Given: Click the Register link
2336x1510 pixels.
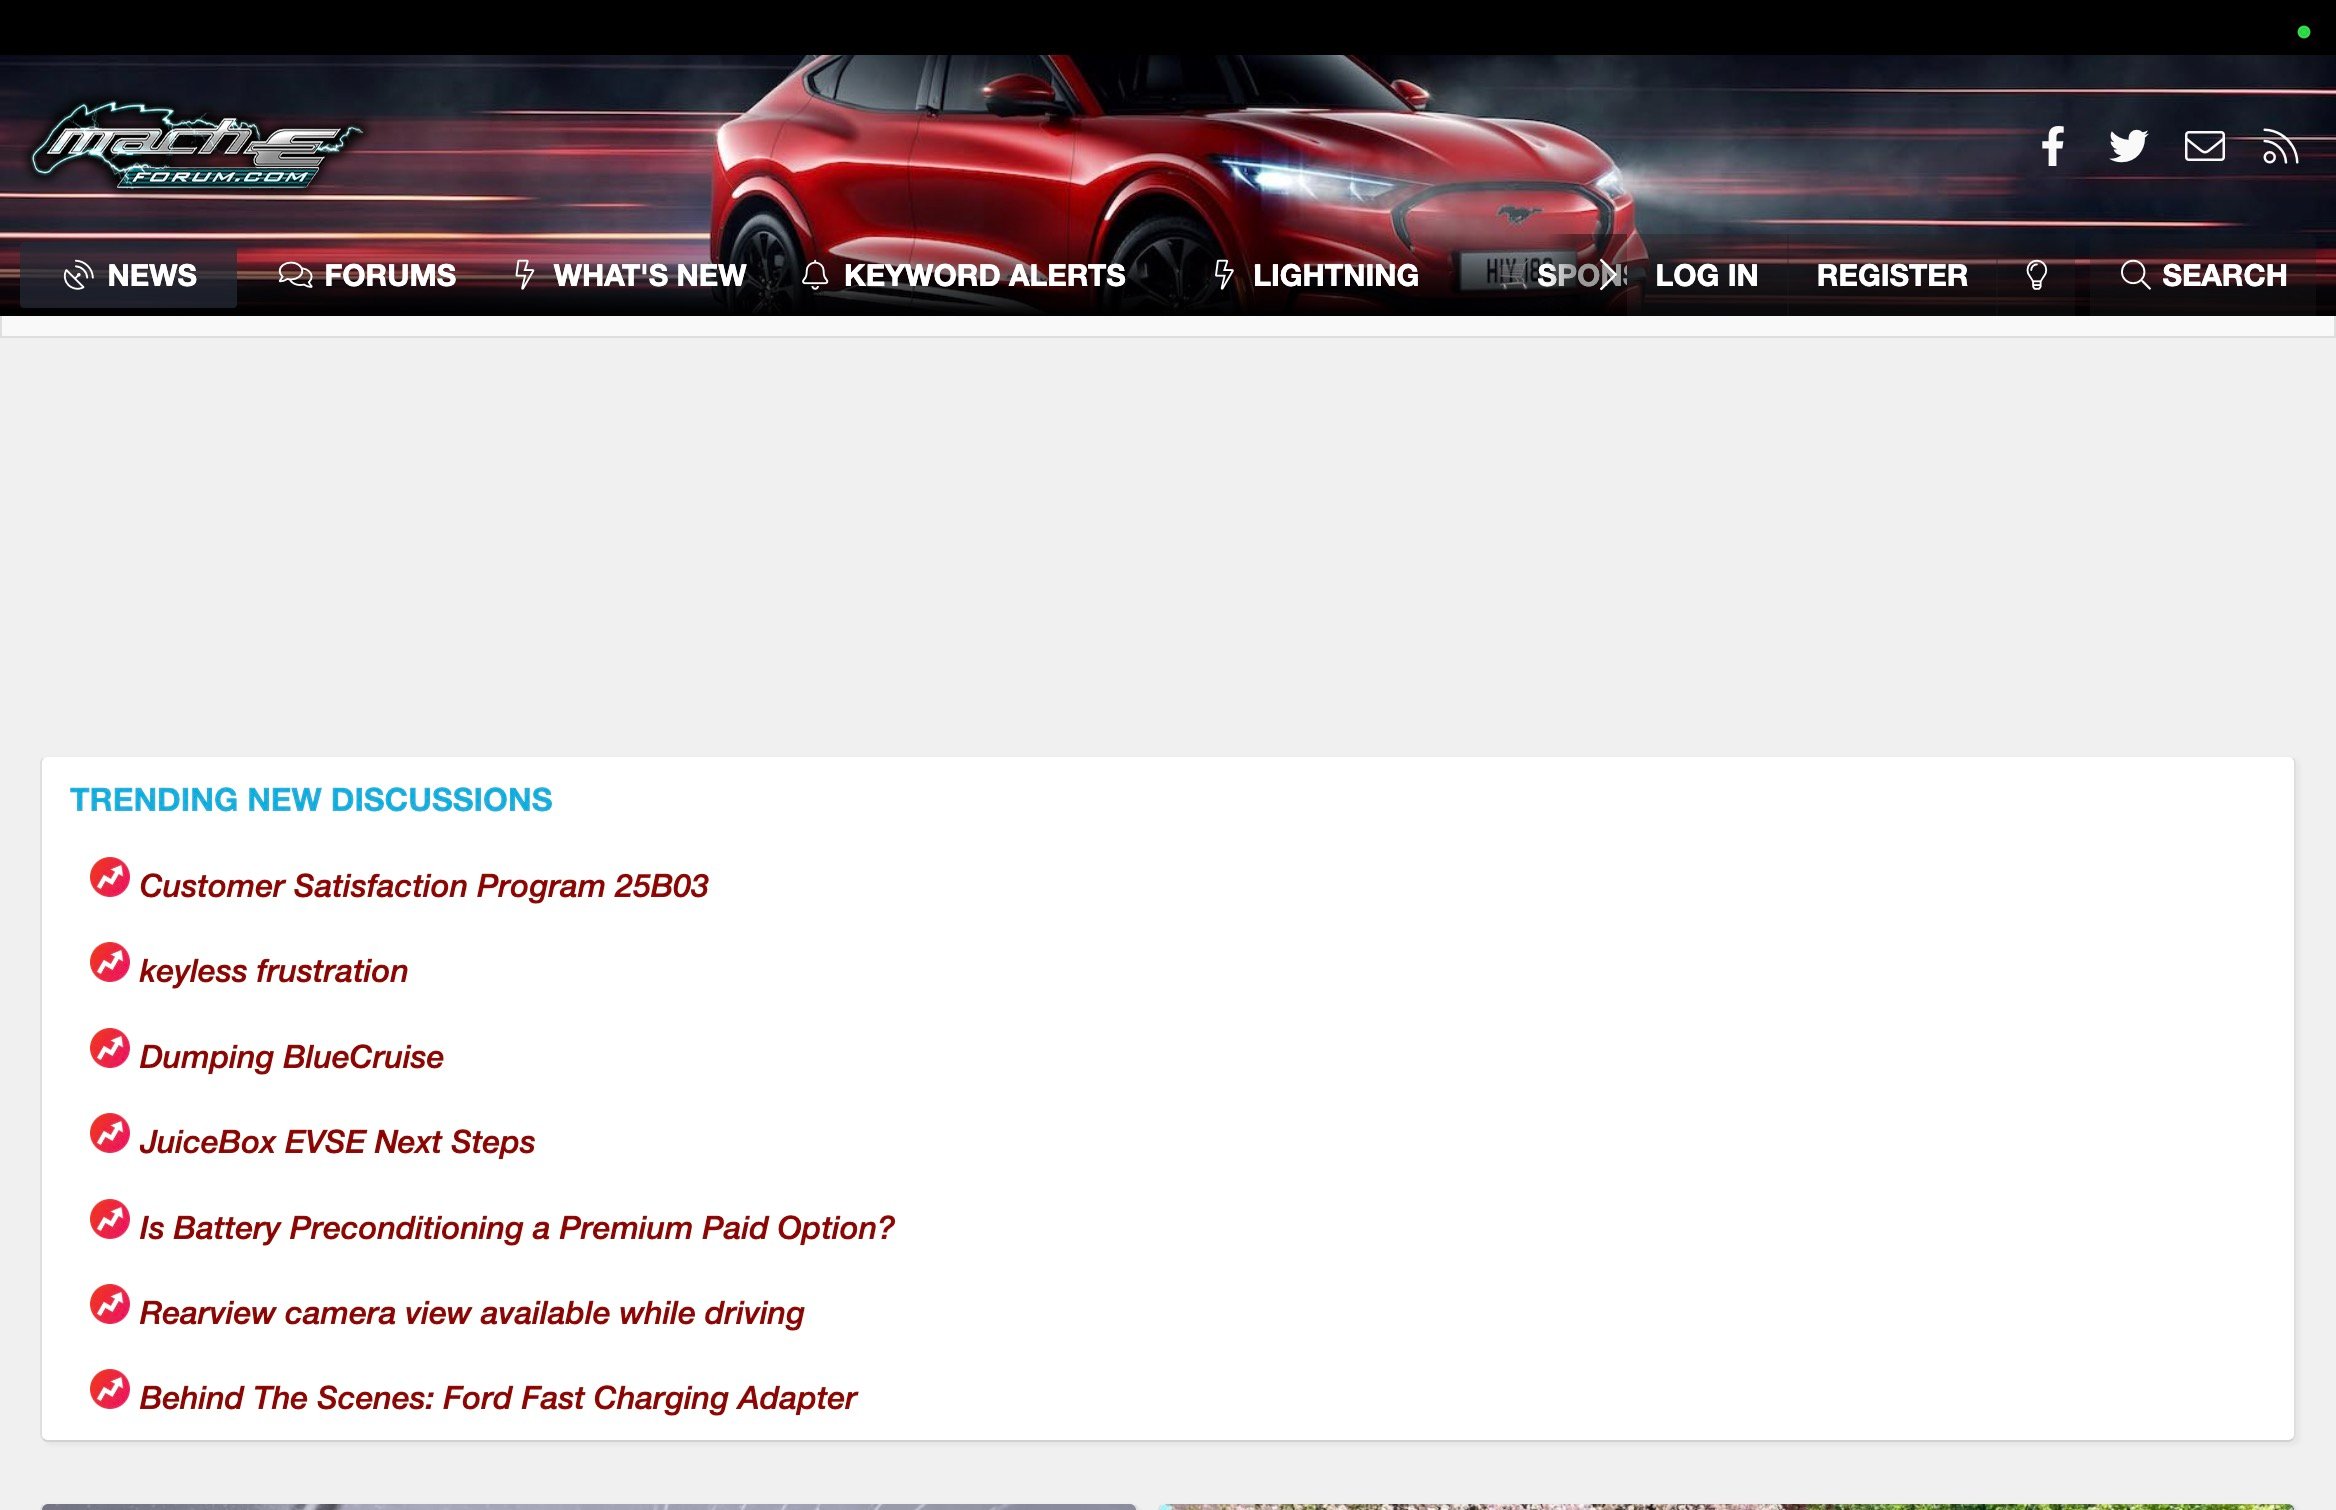Looking at the screenshot, I should pyautogui.click(x=1892, y=275).
